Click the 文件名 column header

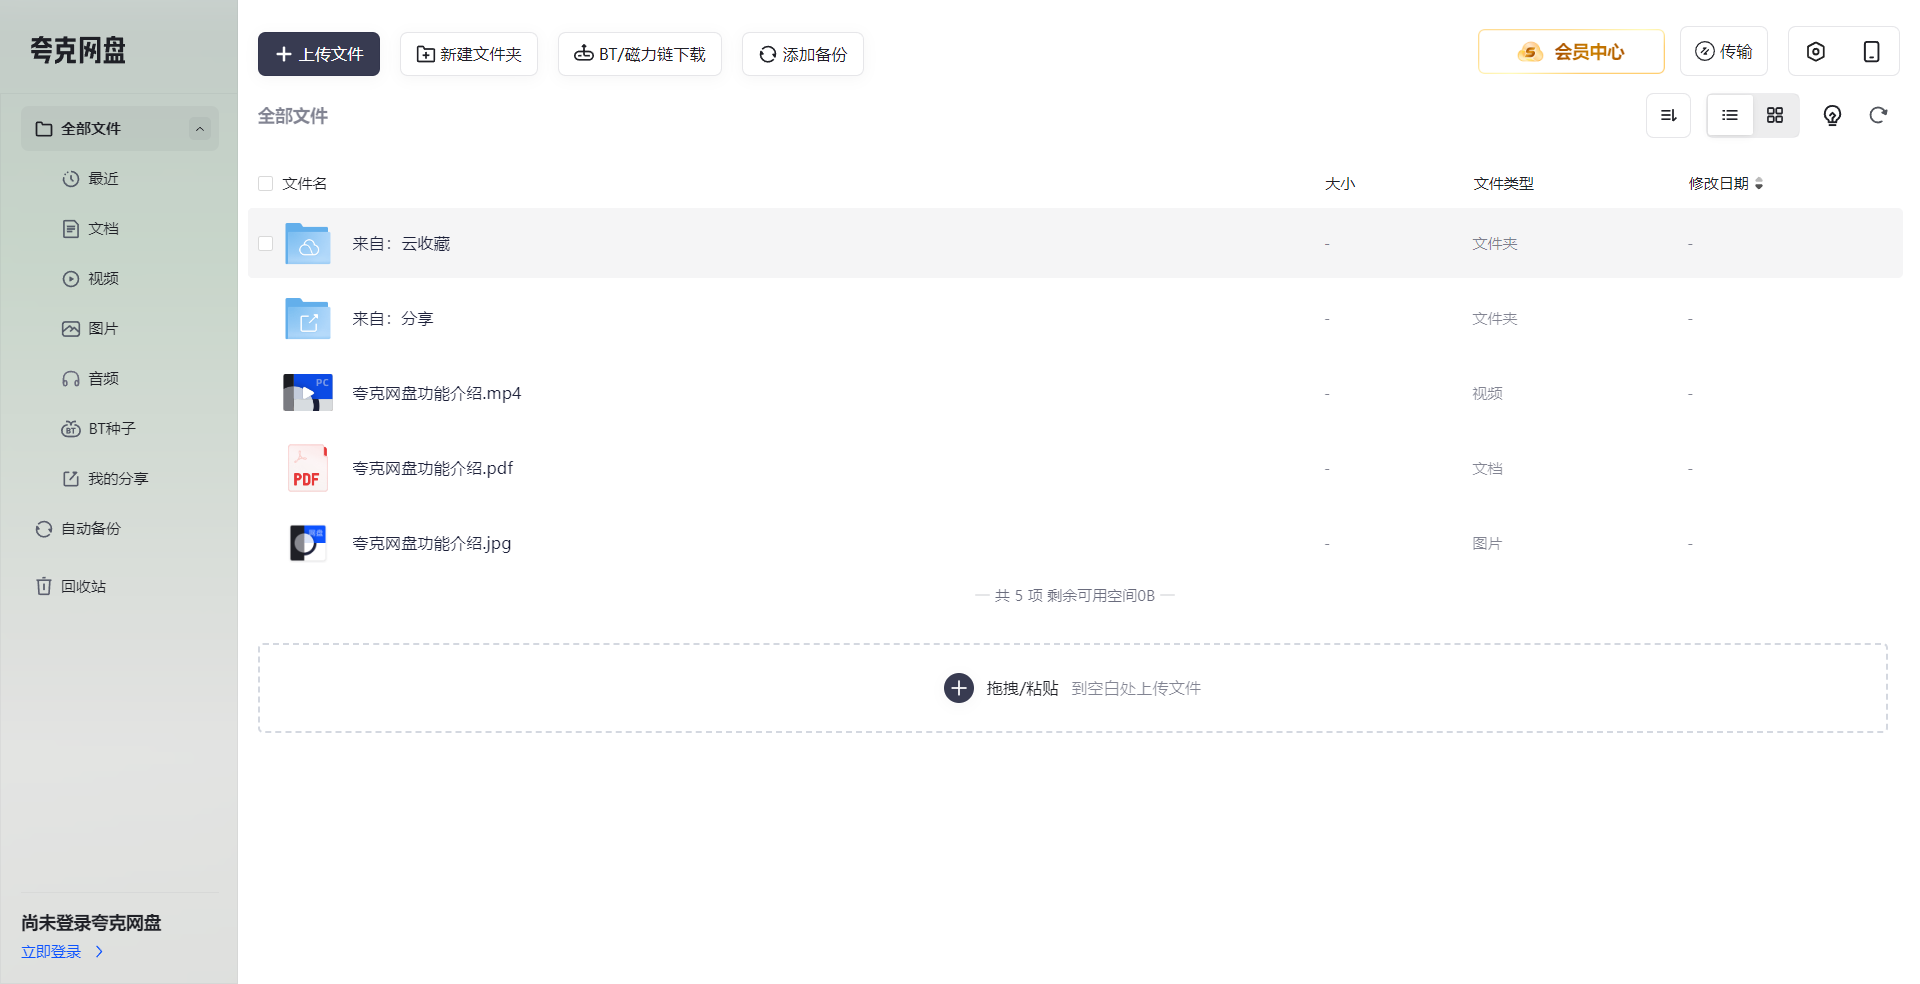[304, 184]
